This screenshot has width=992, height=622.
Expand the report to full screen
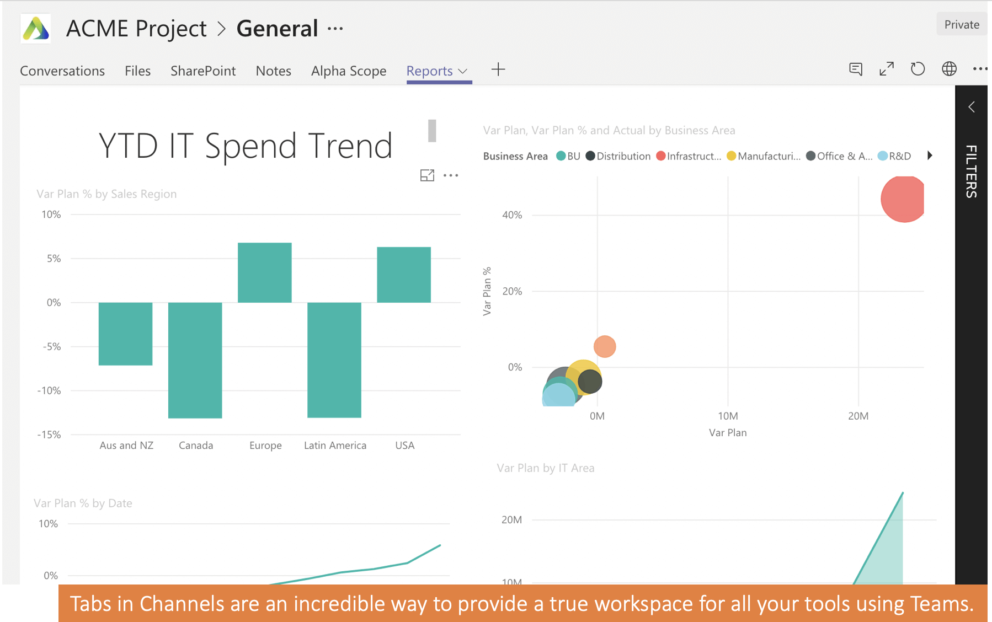tap(886, 69)
